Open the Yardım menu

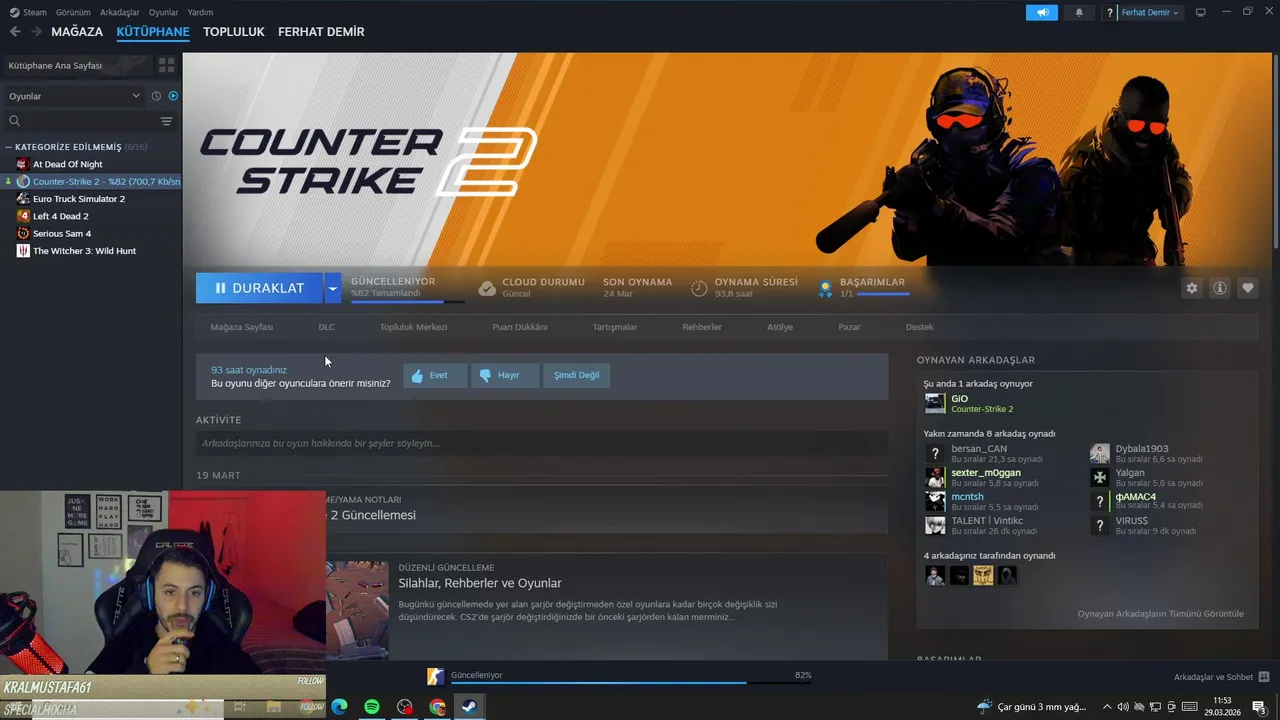[x=200, y=12]
